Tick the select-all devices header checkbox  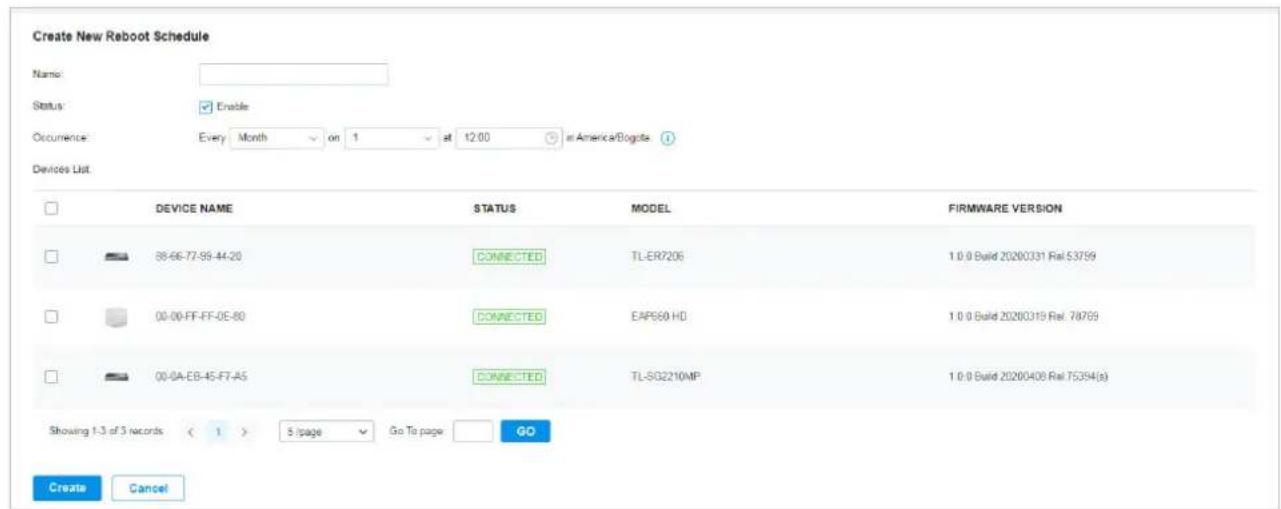click(x=53, y=209)
